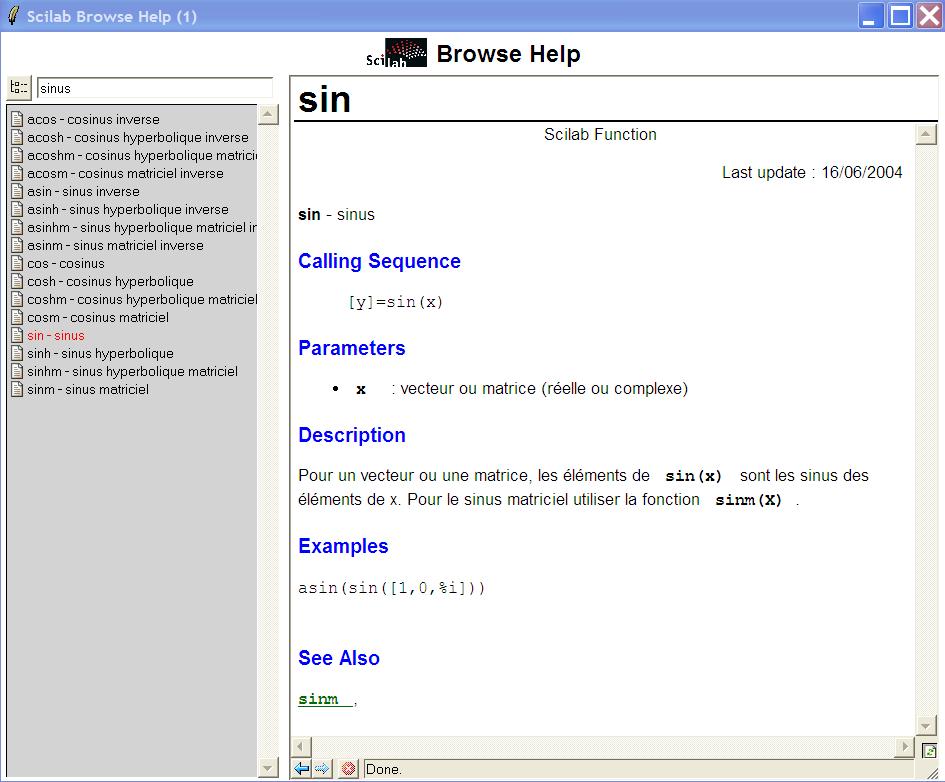Click the Description heading

(351, 435)
